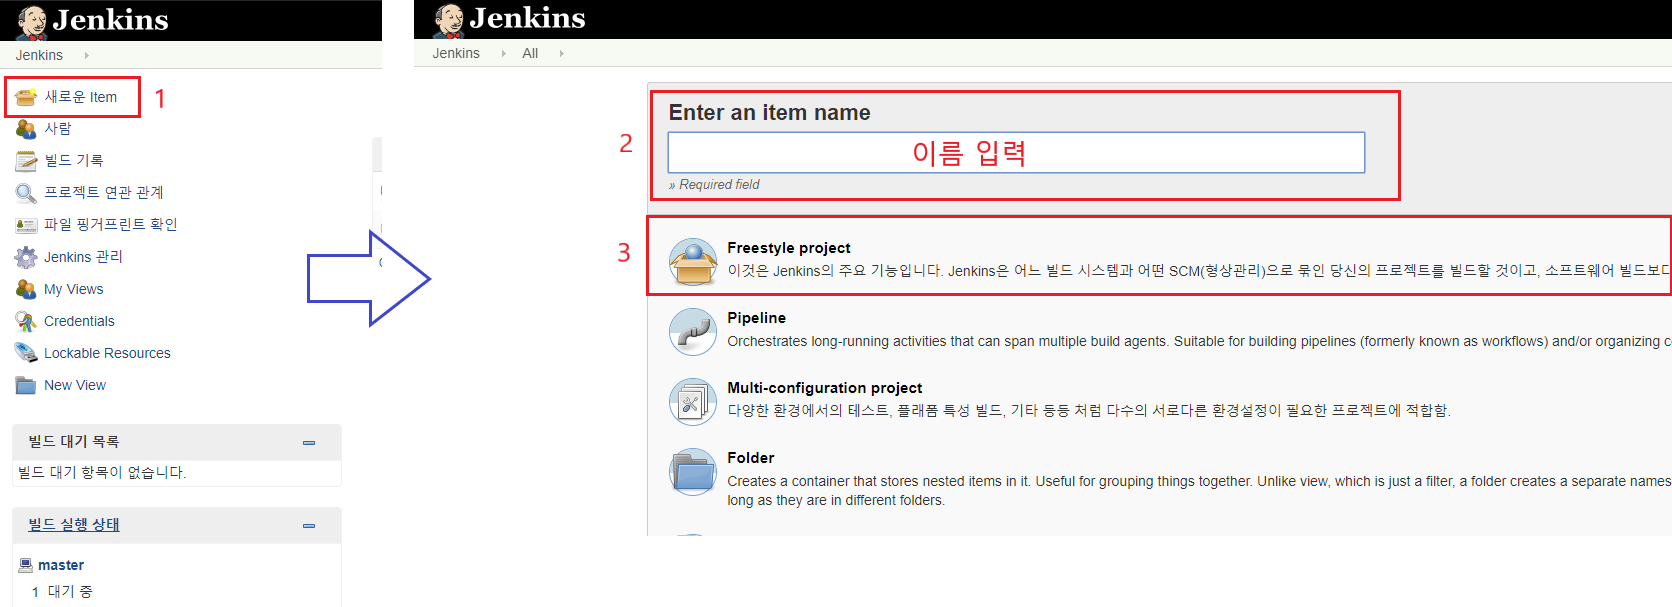Image resolution: width=1672 pixels, height=607 pixels.
Task: Open the master node link
Action: (x=61, y=565)
